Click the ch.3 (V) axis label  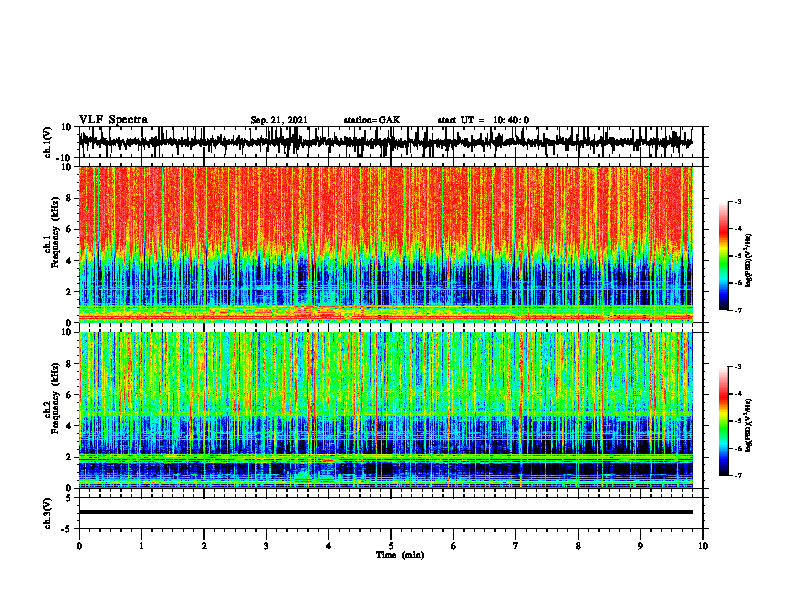48,513
